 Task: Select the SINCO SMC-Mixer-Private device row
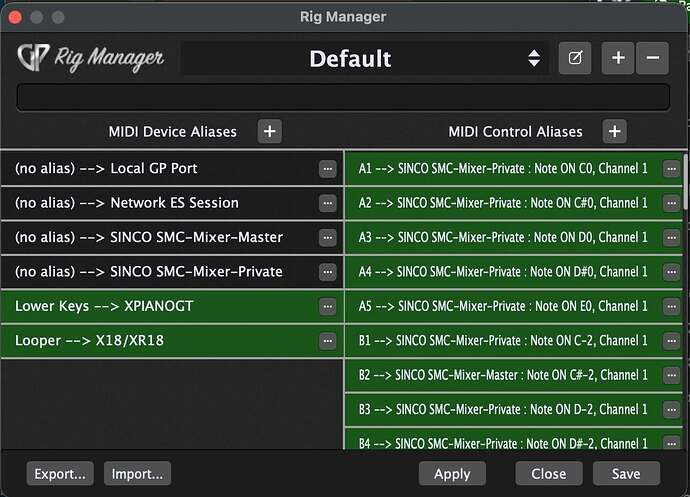click(x=172, y=272)
